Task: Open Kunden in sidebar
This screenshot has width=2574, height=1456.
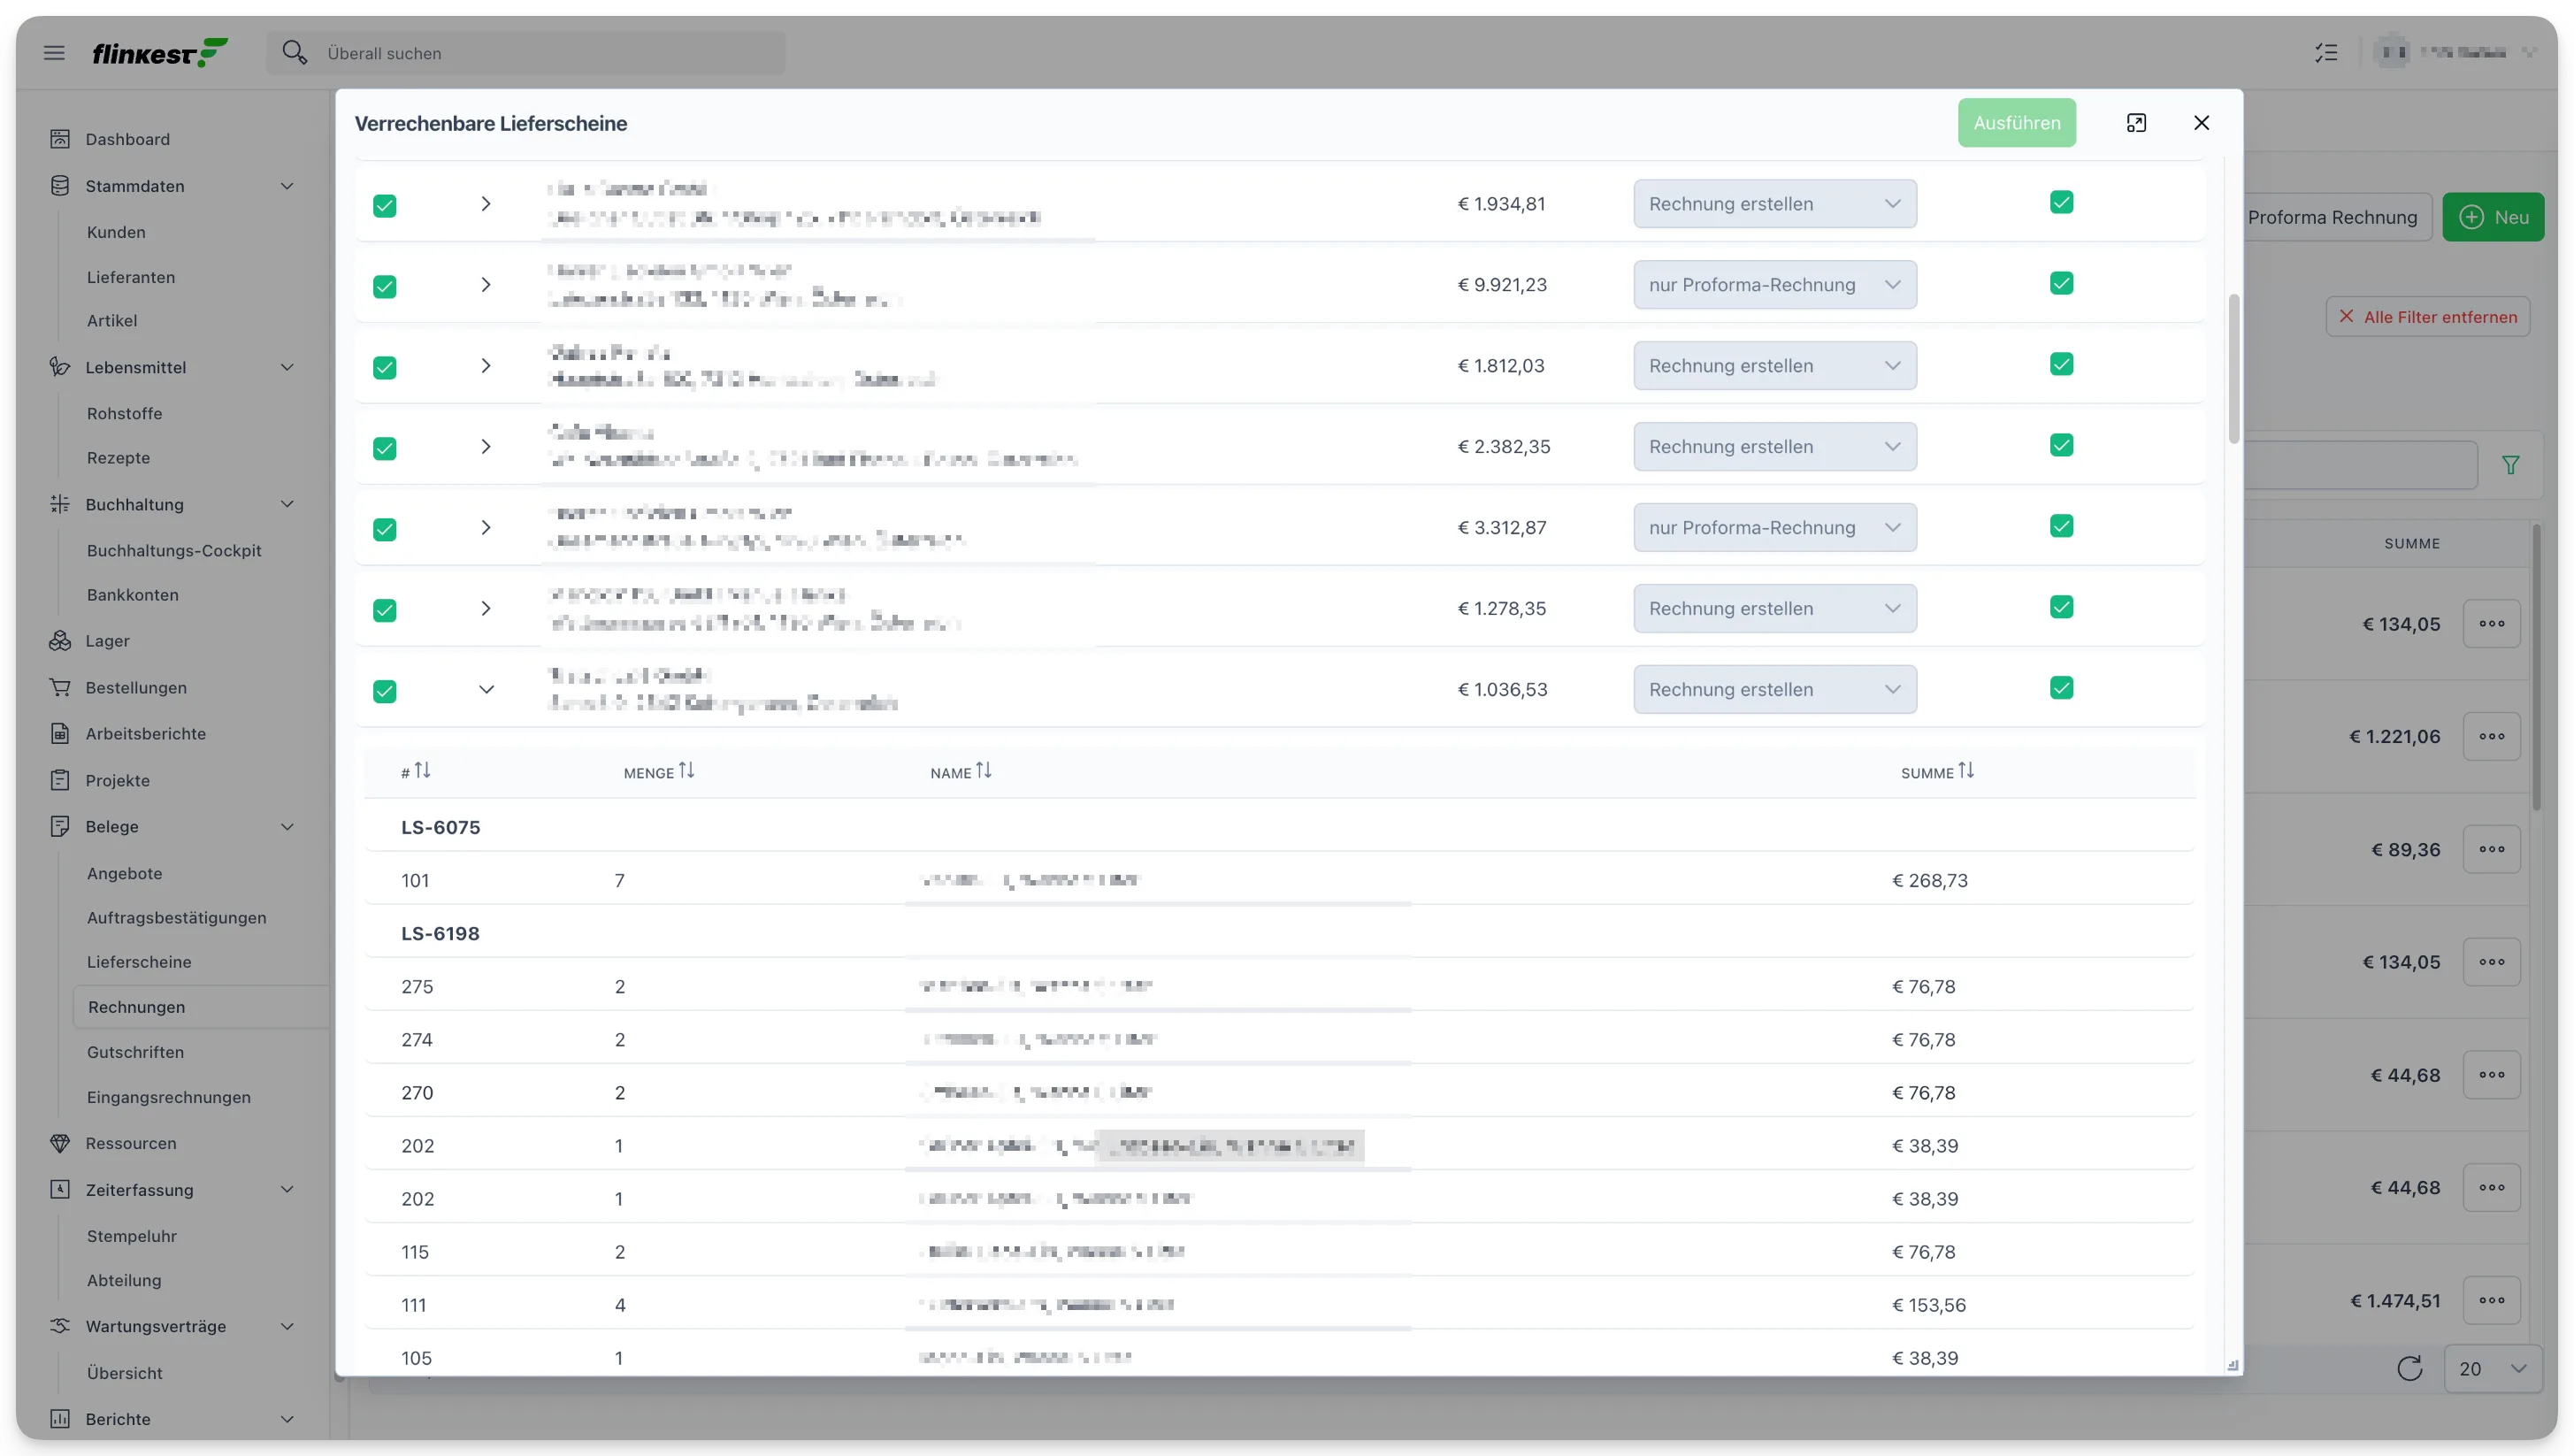Action: pyautogui.click(x=116, y=232)
